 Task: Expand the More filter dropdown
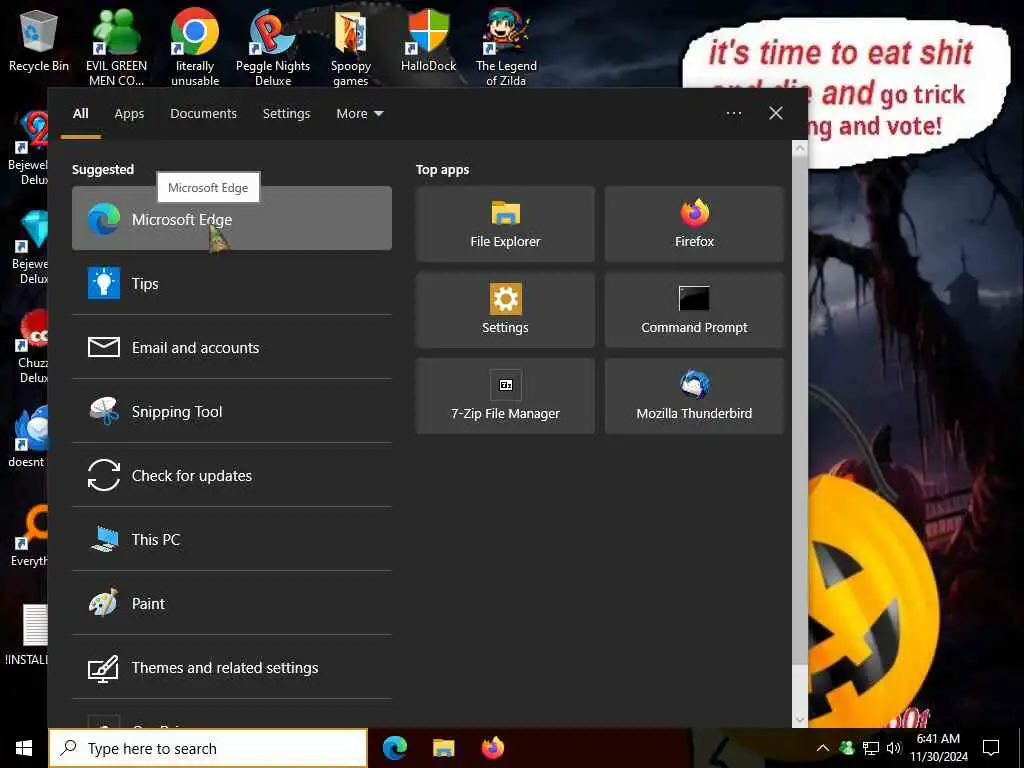tap(359, 114)
